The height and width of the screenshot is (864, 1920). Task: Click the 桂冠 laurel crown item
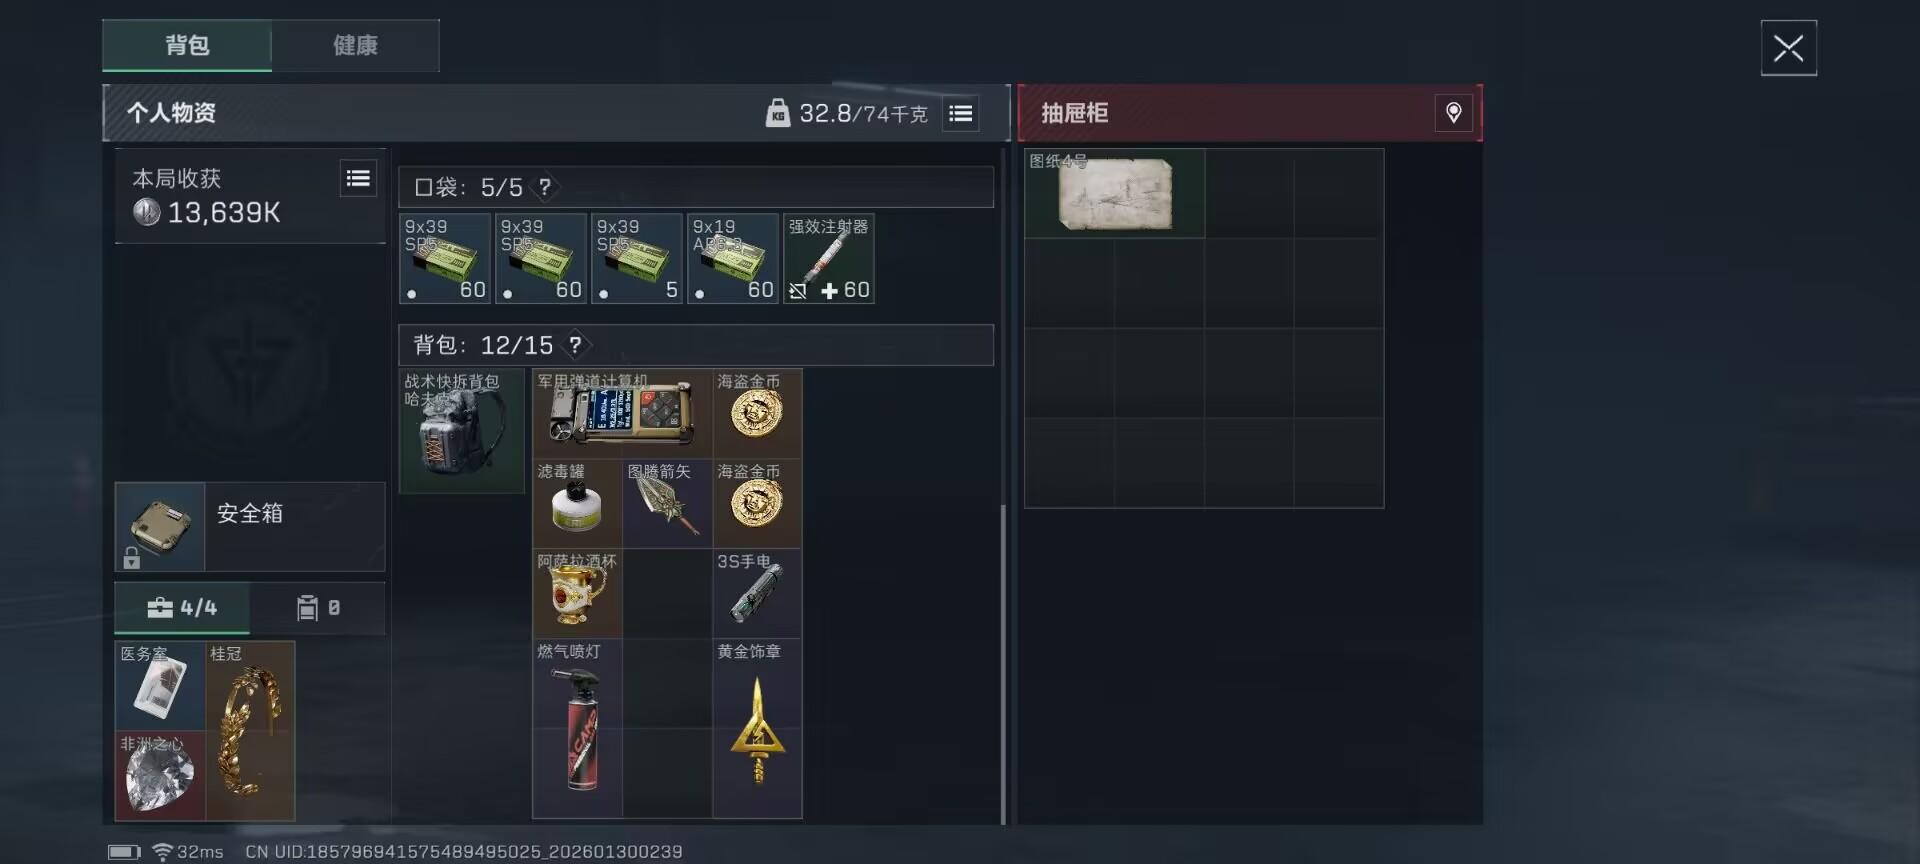tap(250, 731)
